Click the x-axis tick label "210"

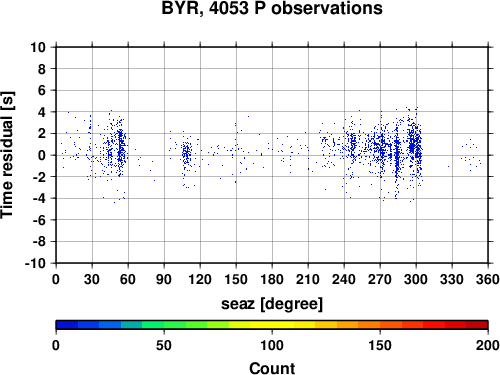point(308,279)
